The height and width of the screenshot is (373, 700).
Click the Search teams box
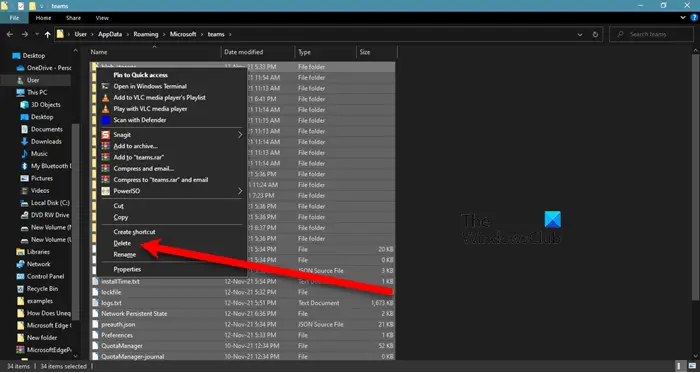[x=651, y=34]
